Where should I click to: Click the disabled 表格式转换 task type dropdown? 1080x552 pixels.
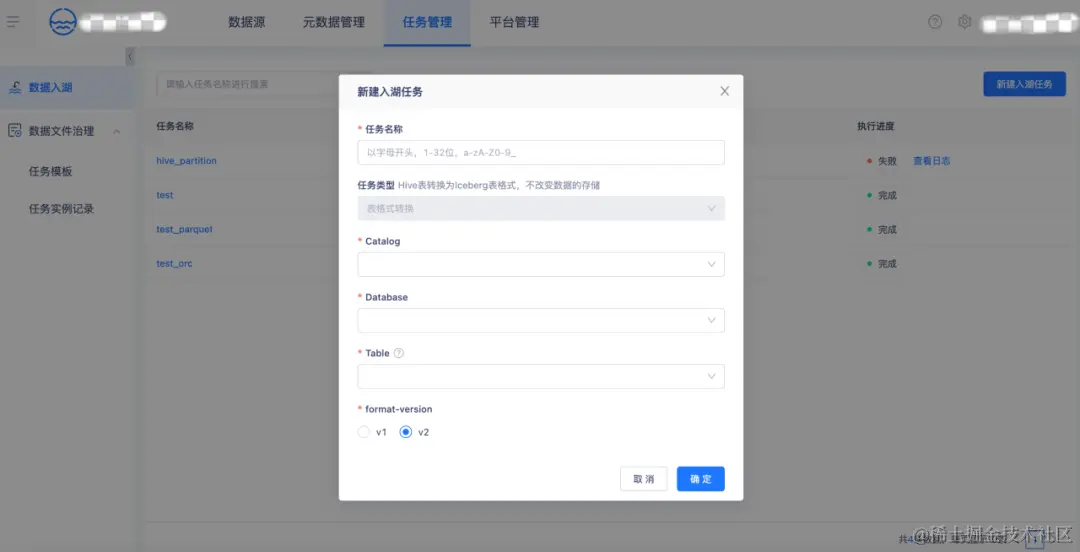pyautogui.click(x=541, y=208)
